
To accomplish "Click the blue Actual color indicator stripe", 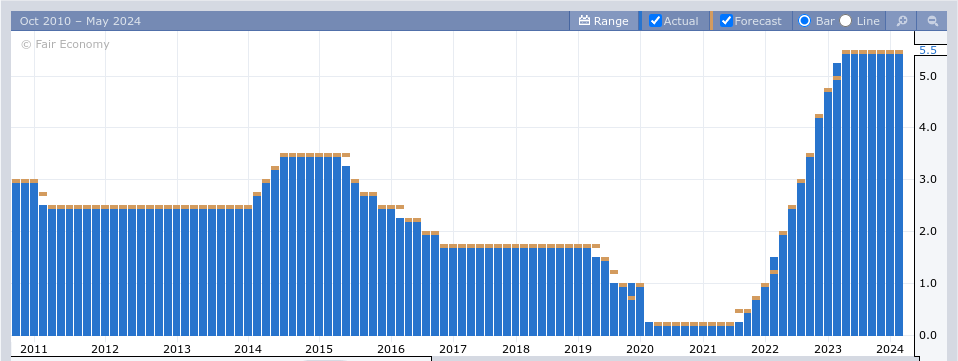I will pyautogui.click(x=640, y=21).
